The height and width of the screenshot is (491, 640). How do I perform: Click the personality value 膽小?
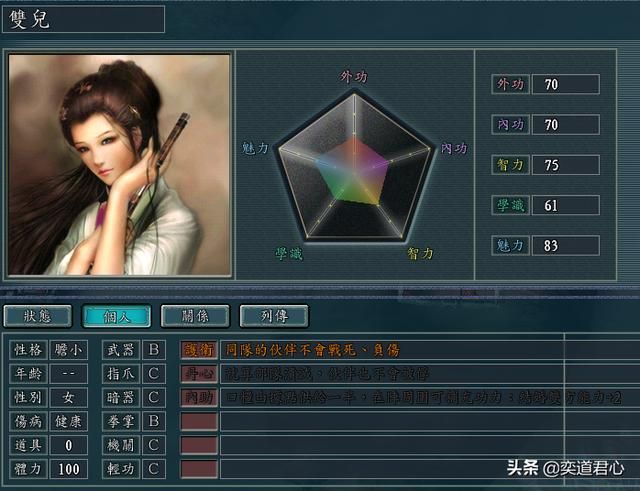(68, 350)
